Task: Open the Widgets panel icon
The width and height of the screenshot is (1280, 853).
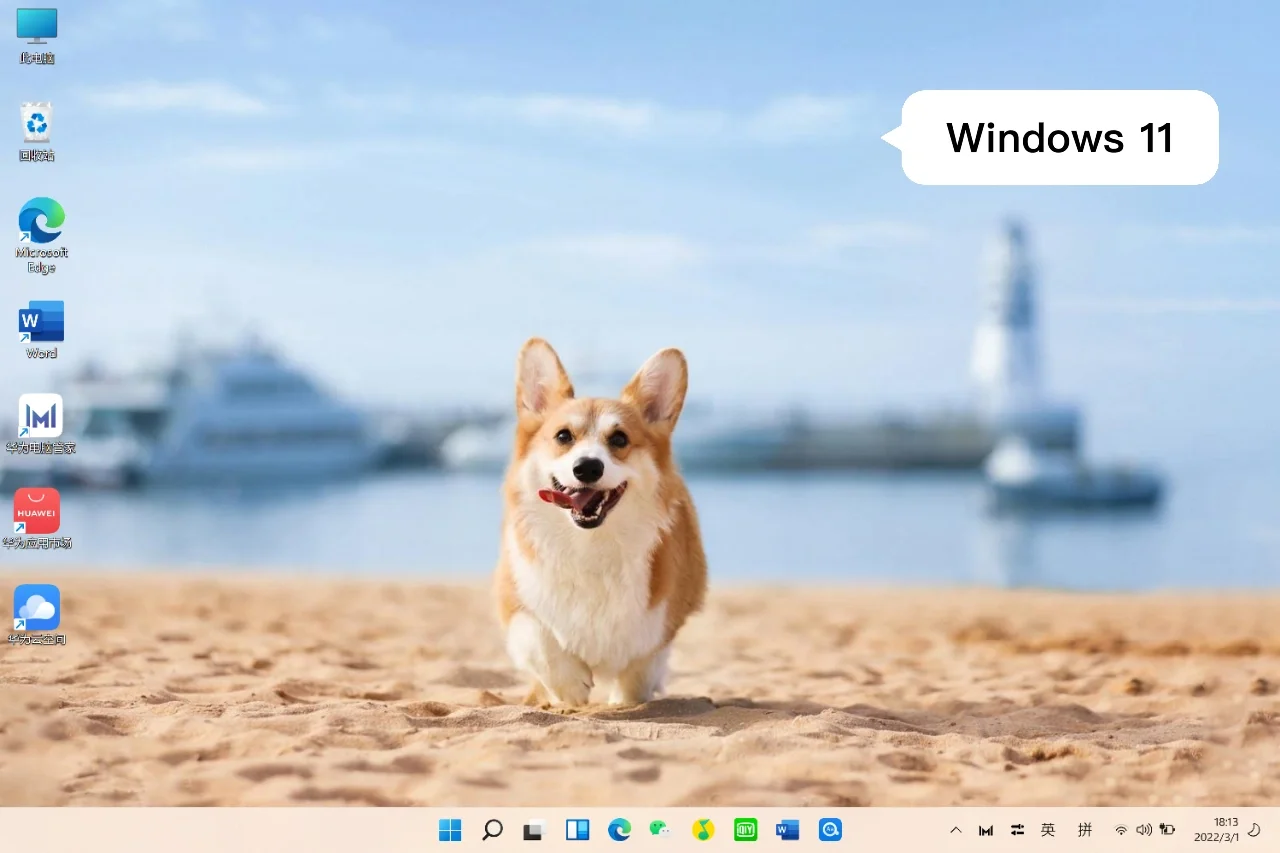Action: pyautogui.click(x=577, y=829)
